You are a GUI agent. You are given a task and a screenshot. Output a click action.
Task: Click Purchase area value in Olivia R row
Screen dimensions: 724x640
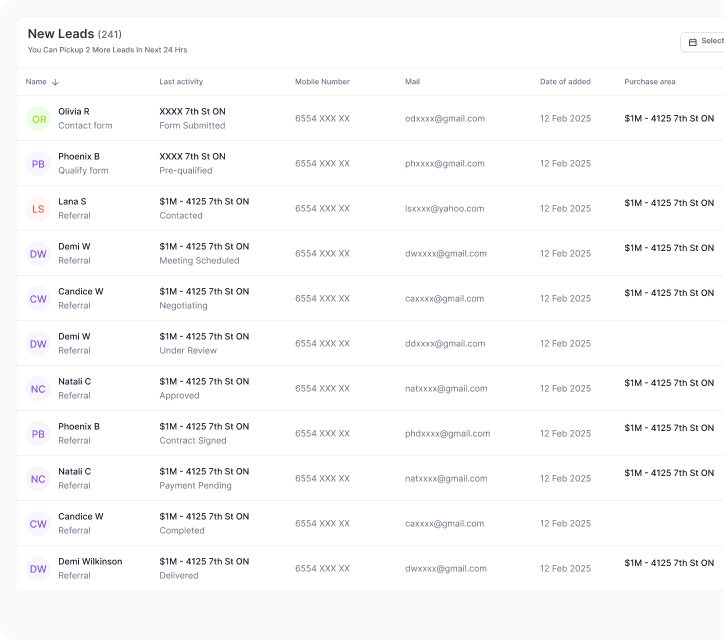point(669,119)
